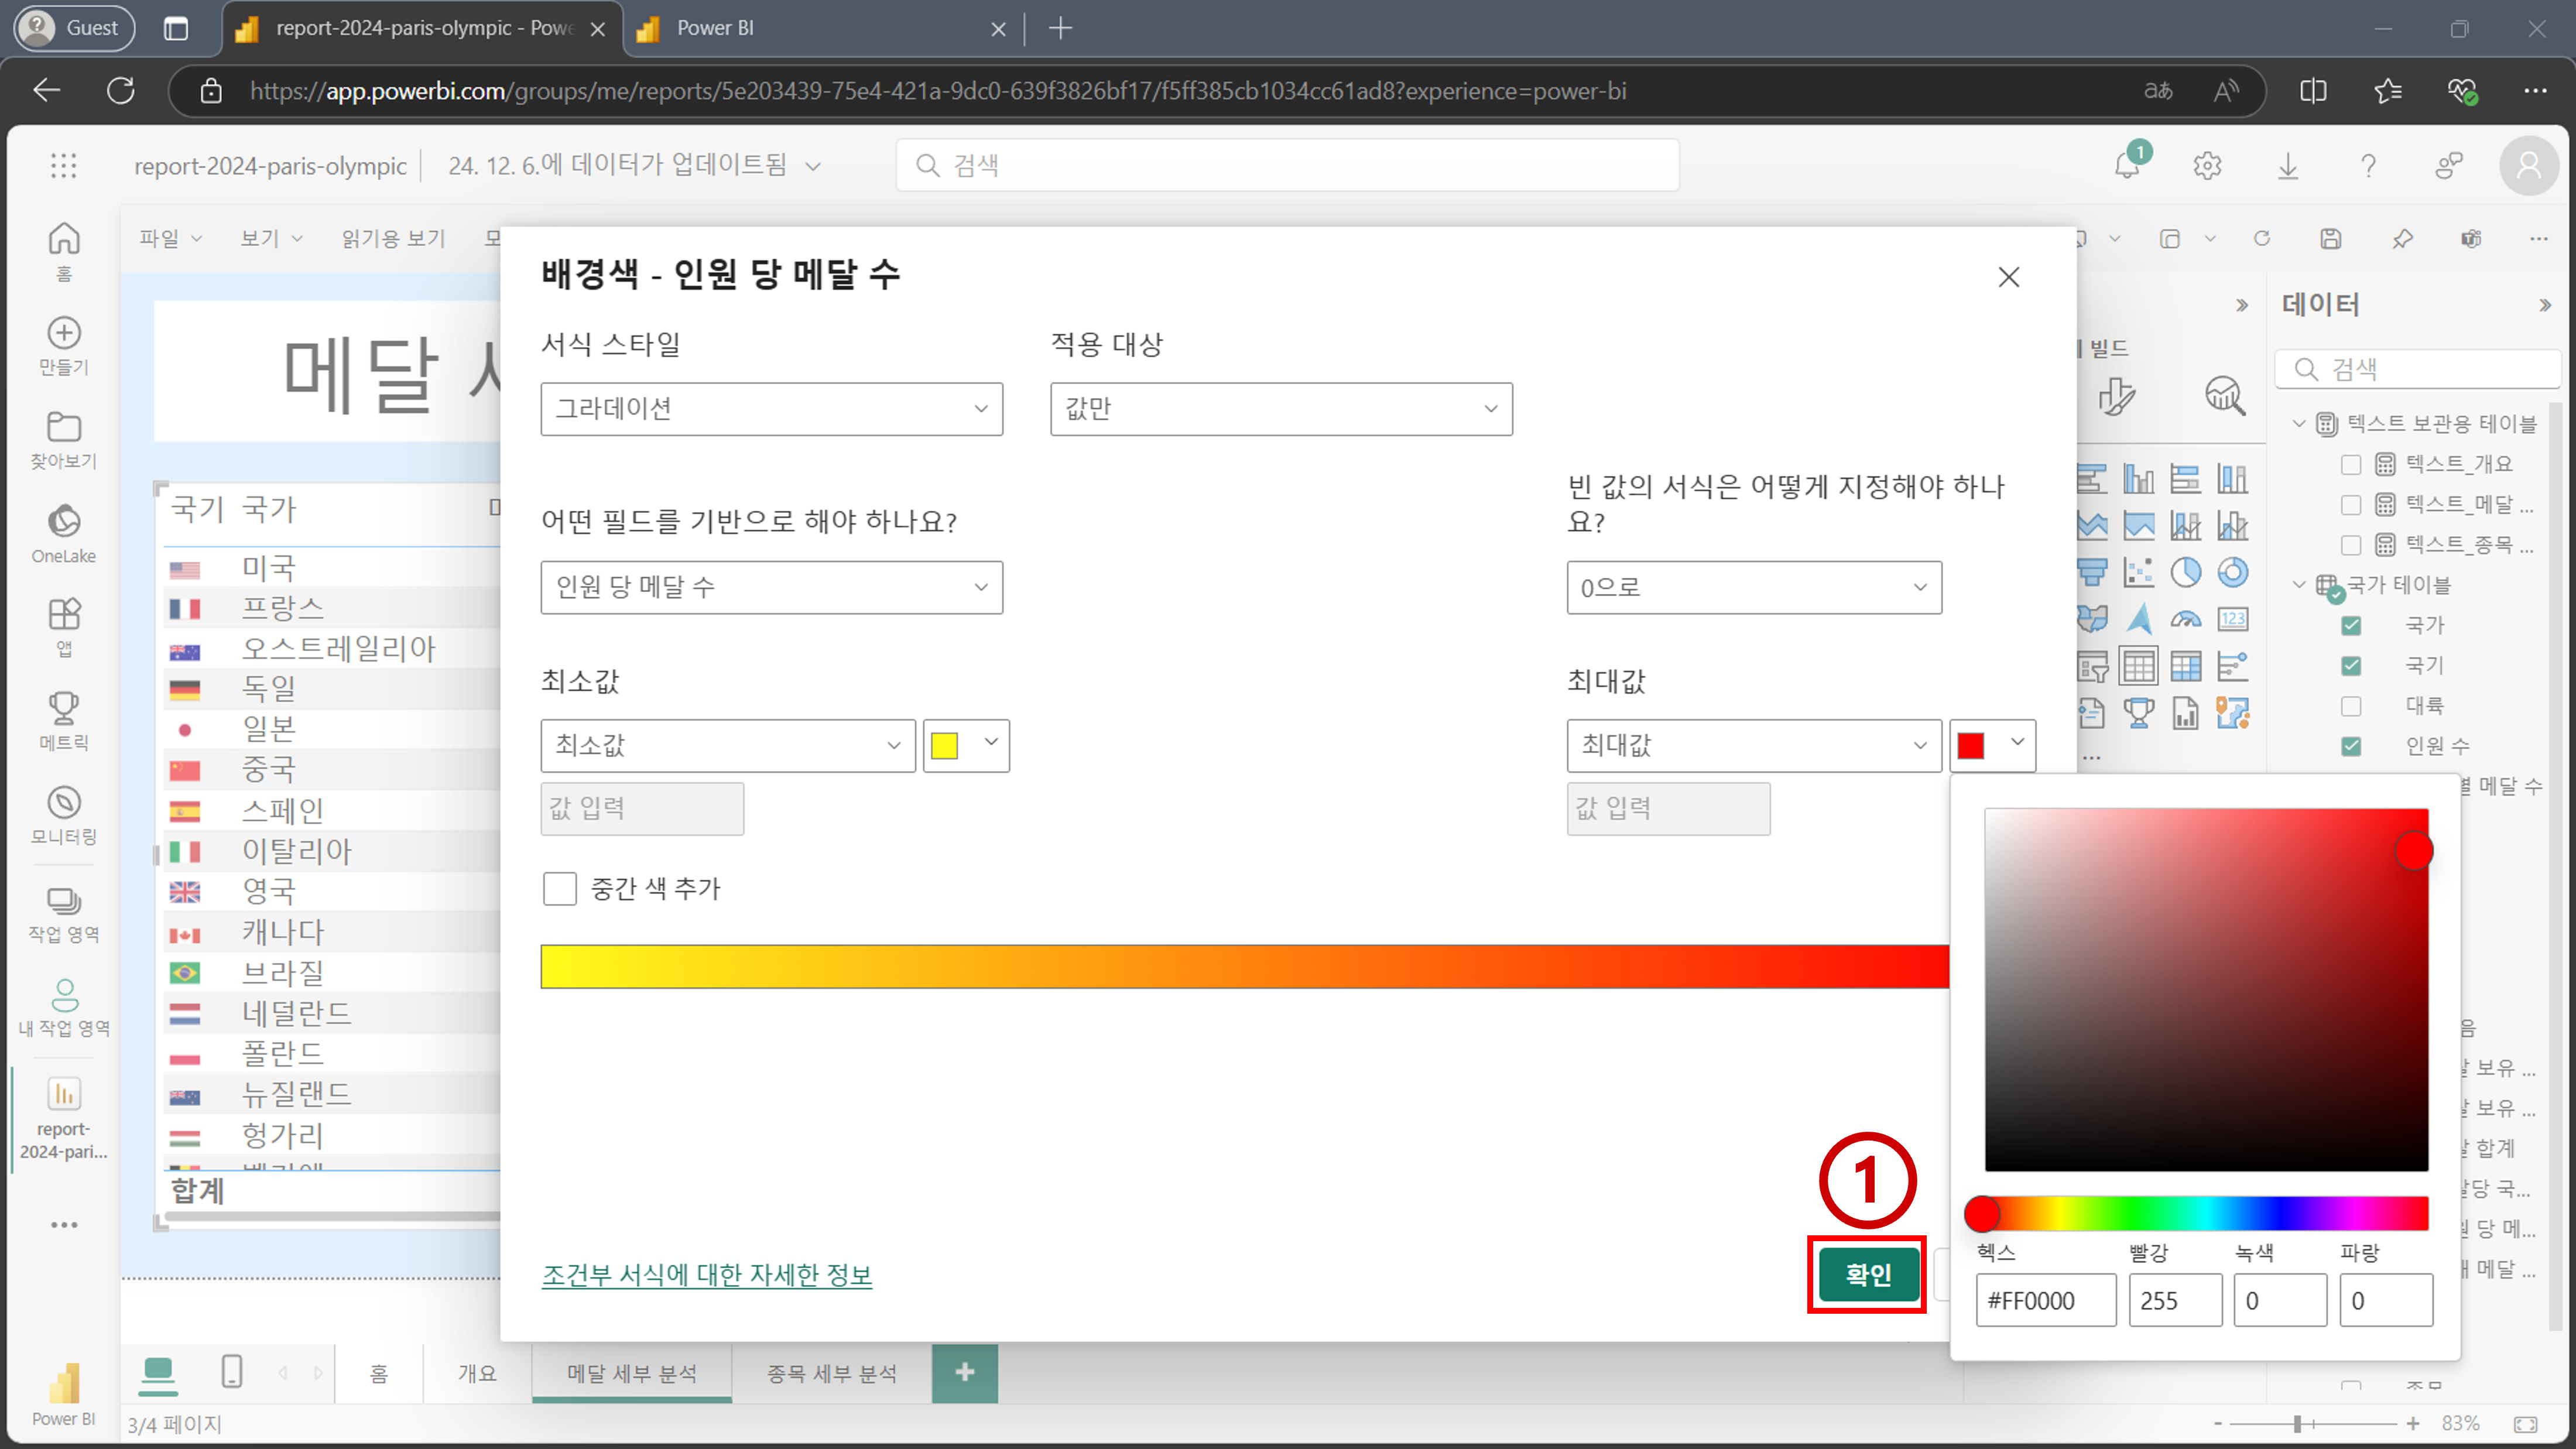Open the yellow minimum color swatch
The width and height of the screenshot is (2576, 1449).
[966, 745]
